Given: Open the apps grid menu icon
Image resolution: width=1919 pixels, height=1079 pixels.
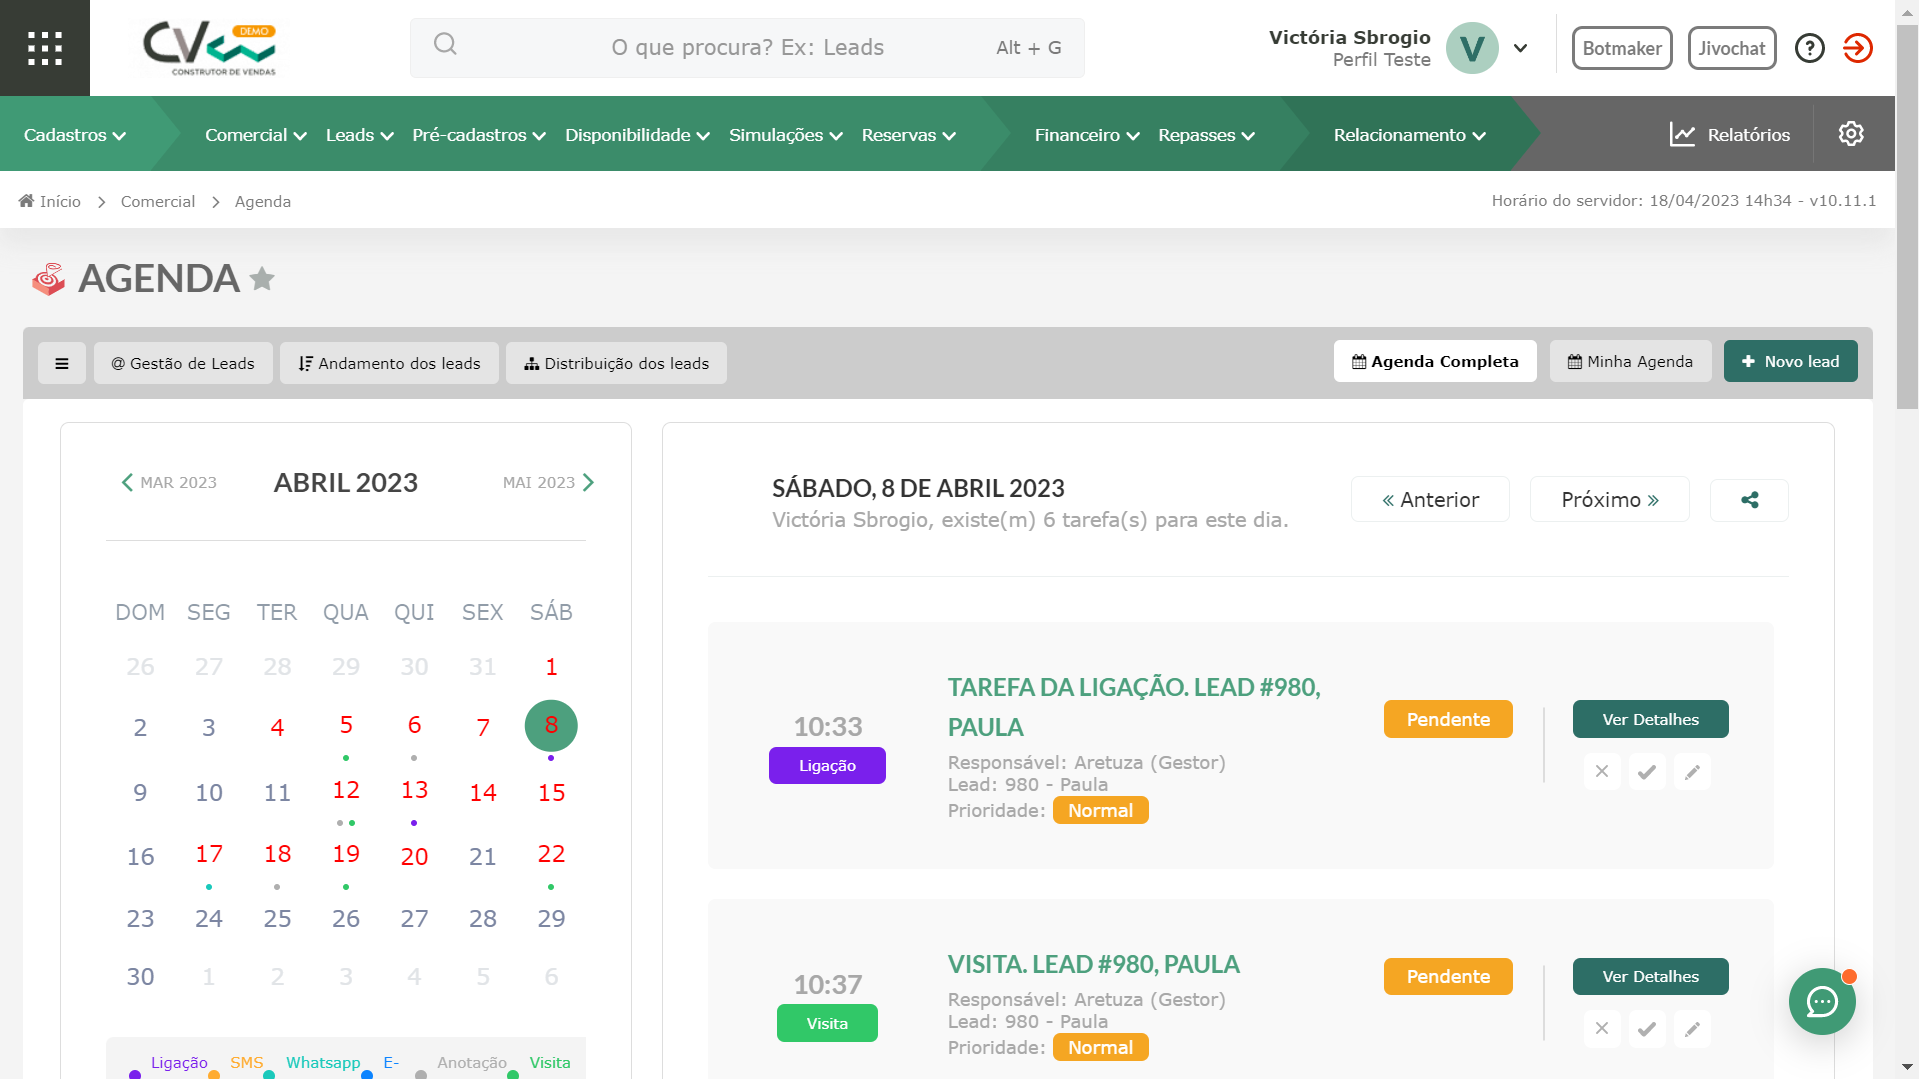Looking at the screenshot, I should (45, 48).
